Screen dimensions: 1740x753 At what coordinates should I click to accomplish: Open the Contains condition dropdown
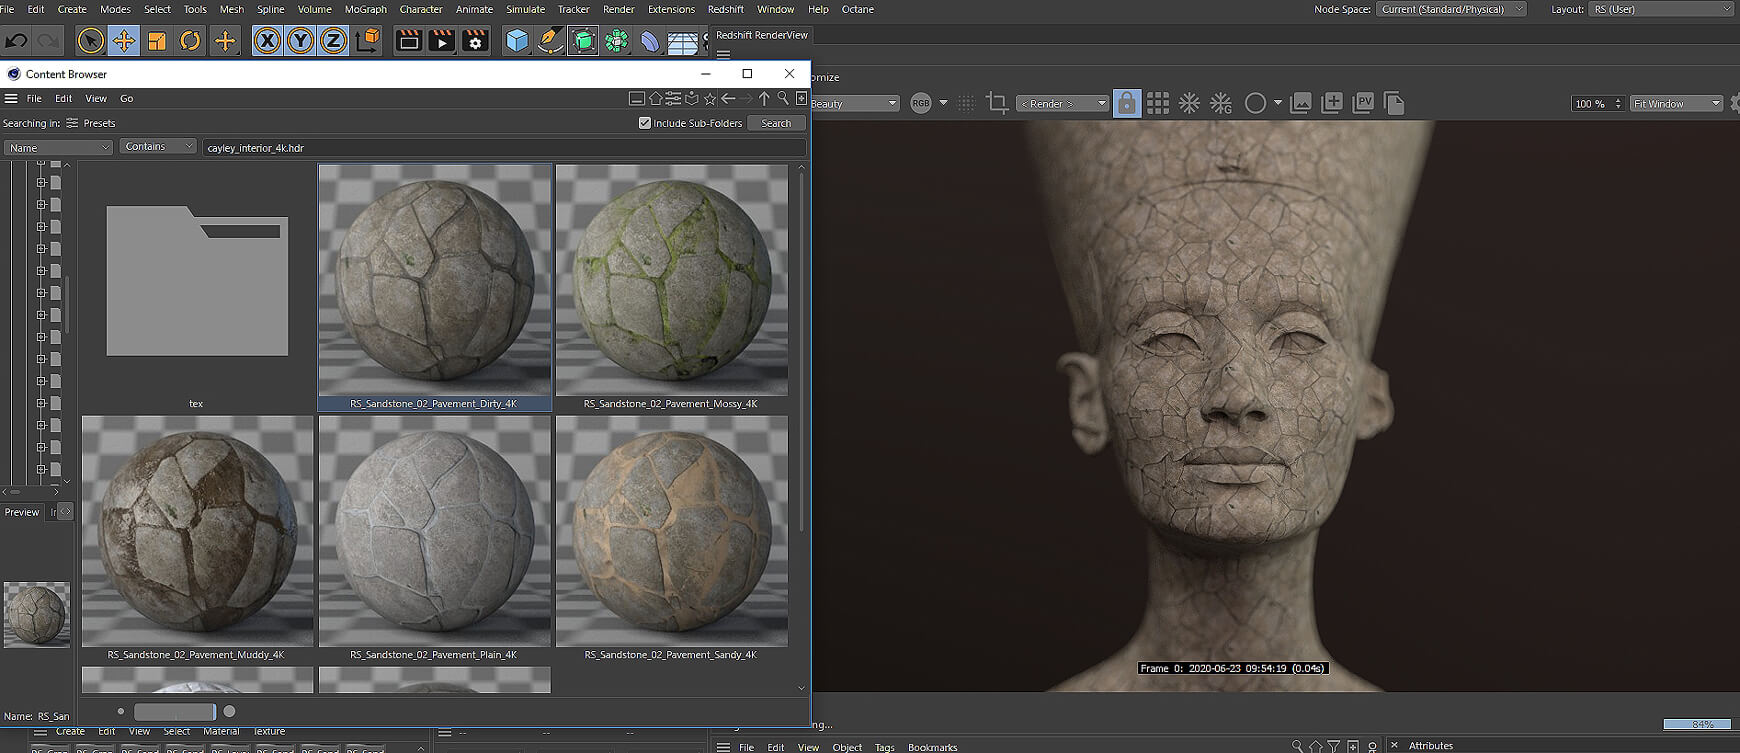coord(159,146)
